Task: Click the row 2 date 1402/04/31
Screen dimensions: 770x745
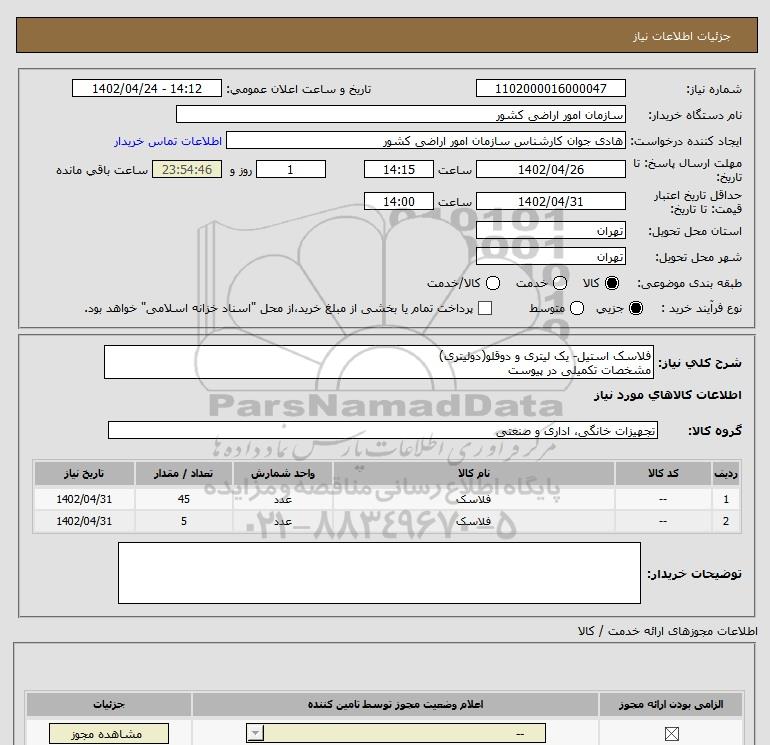Action: pyautogui.click(x=84, y=521)
